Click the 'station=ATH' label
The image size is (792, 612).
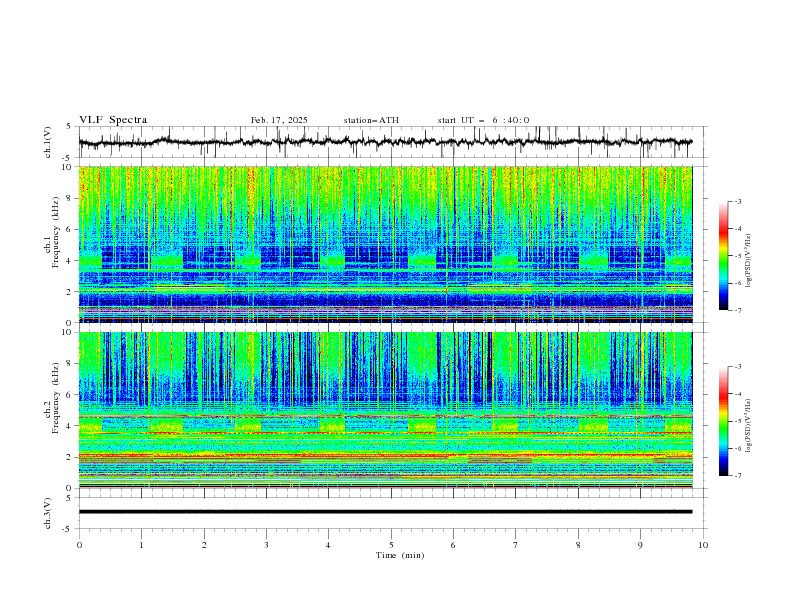click(x=371, y=120)
